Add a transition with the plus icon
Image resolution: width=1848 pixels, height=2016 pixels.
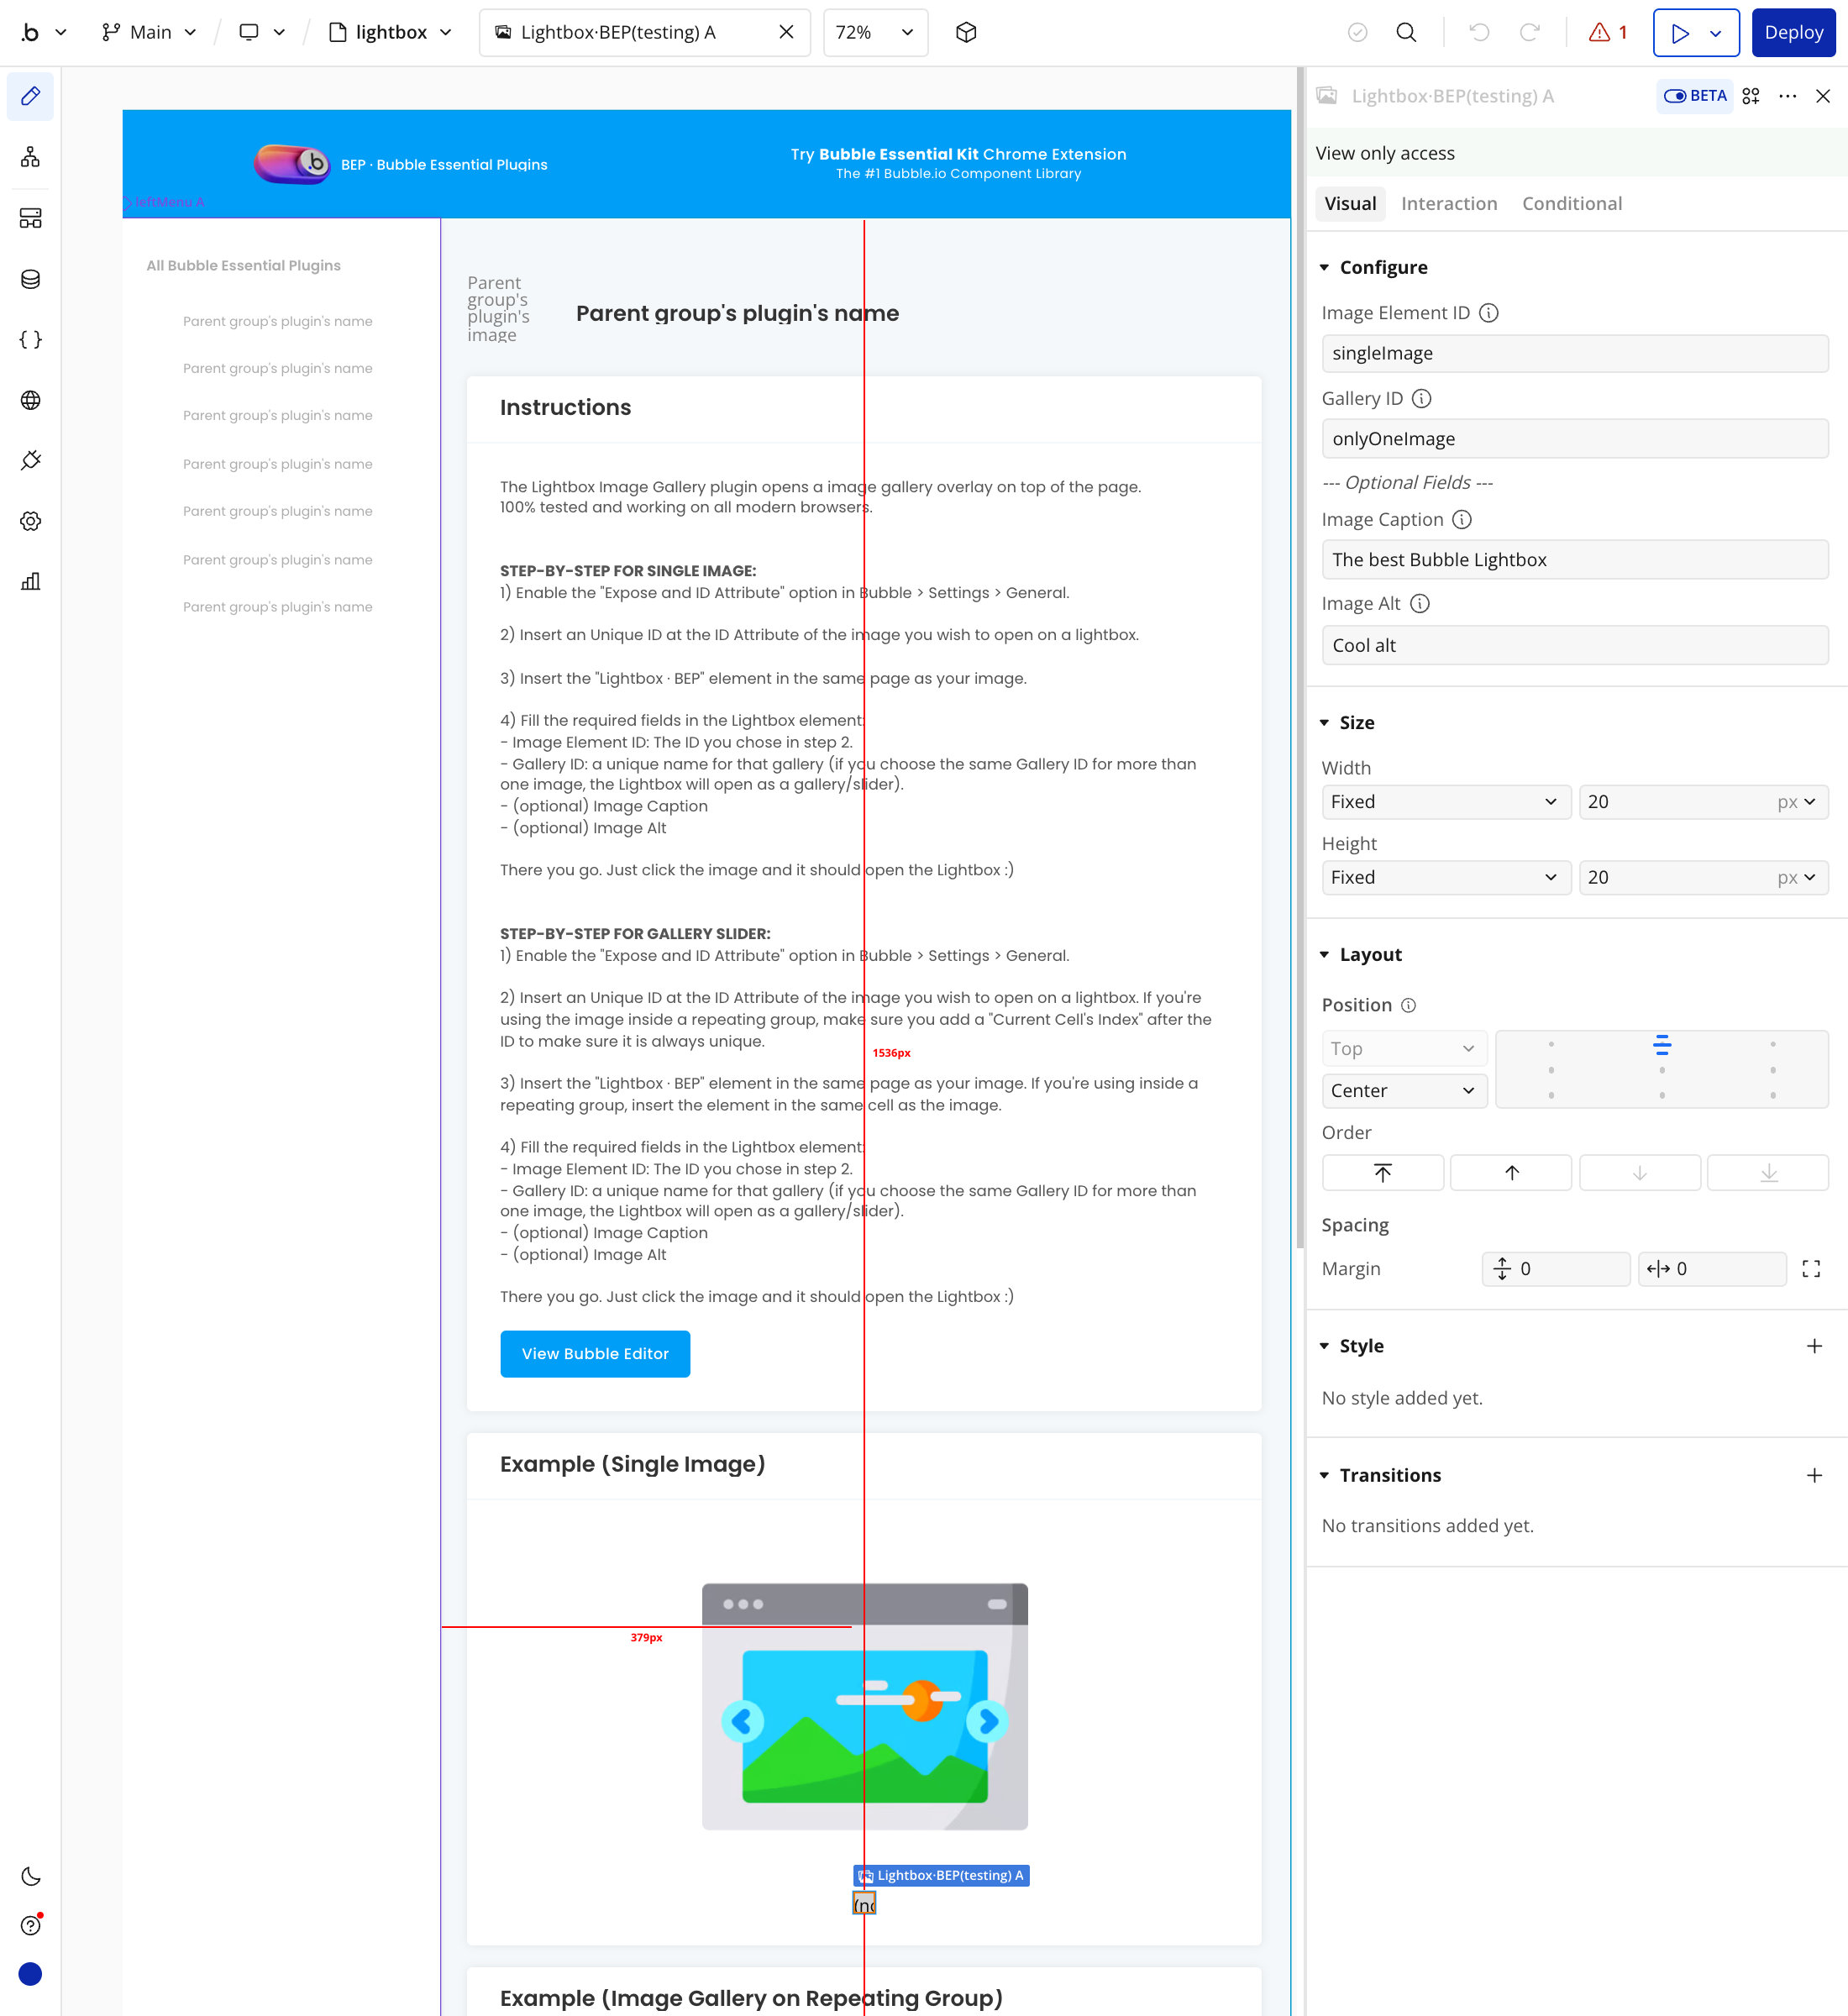[1814, 1475]
